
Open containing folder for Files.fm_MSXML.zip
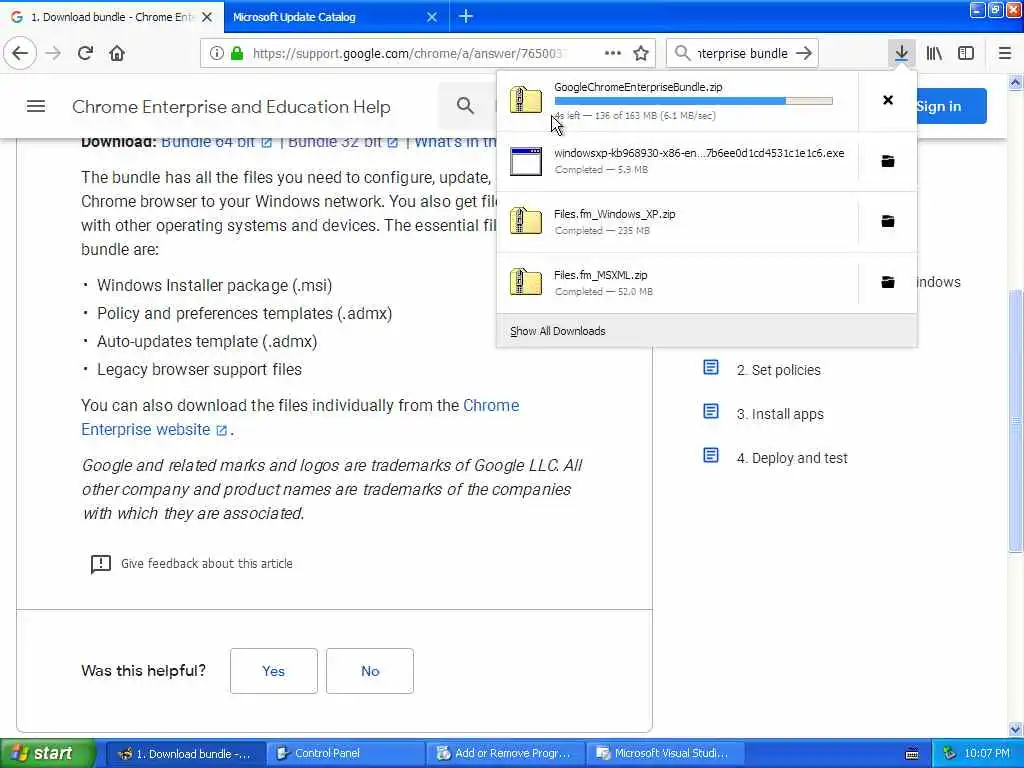(888, 282)
